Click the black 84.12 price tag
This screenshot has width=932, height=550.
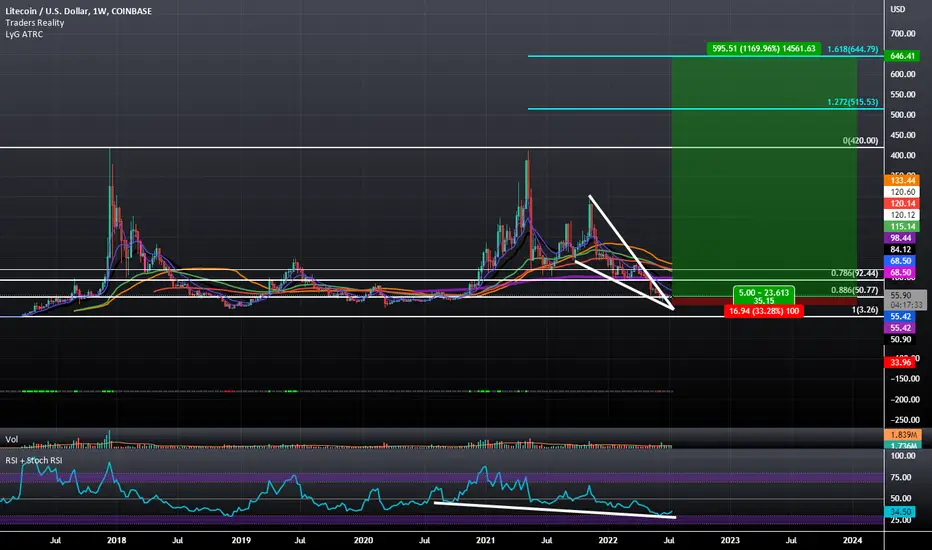pyautogui.click(x=902, y=250)
